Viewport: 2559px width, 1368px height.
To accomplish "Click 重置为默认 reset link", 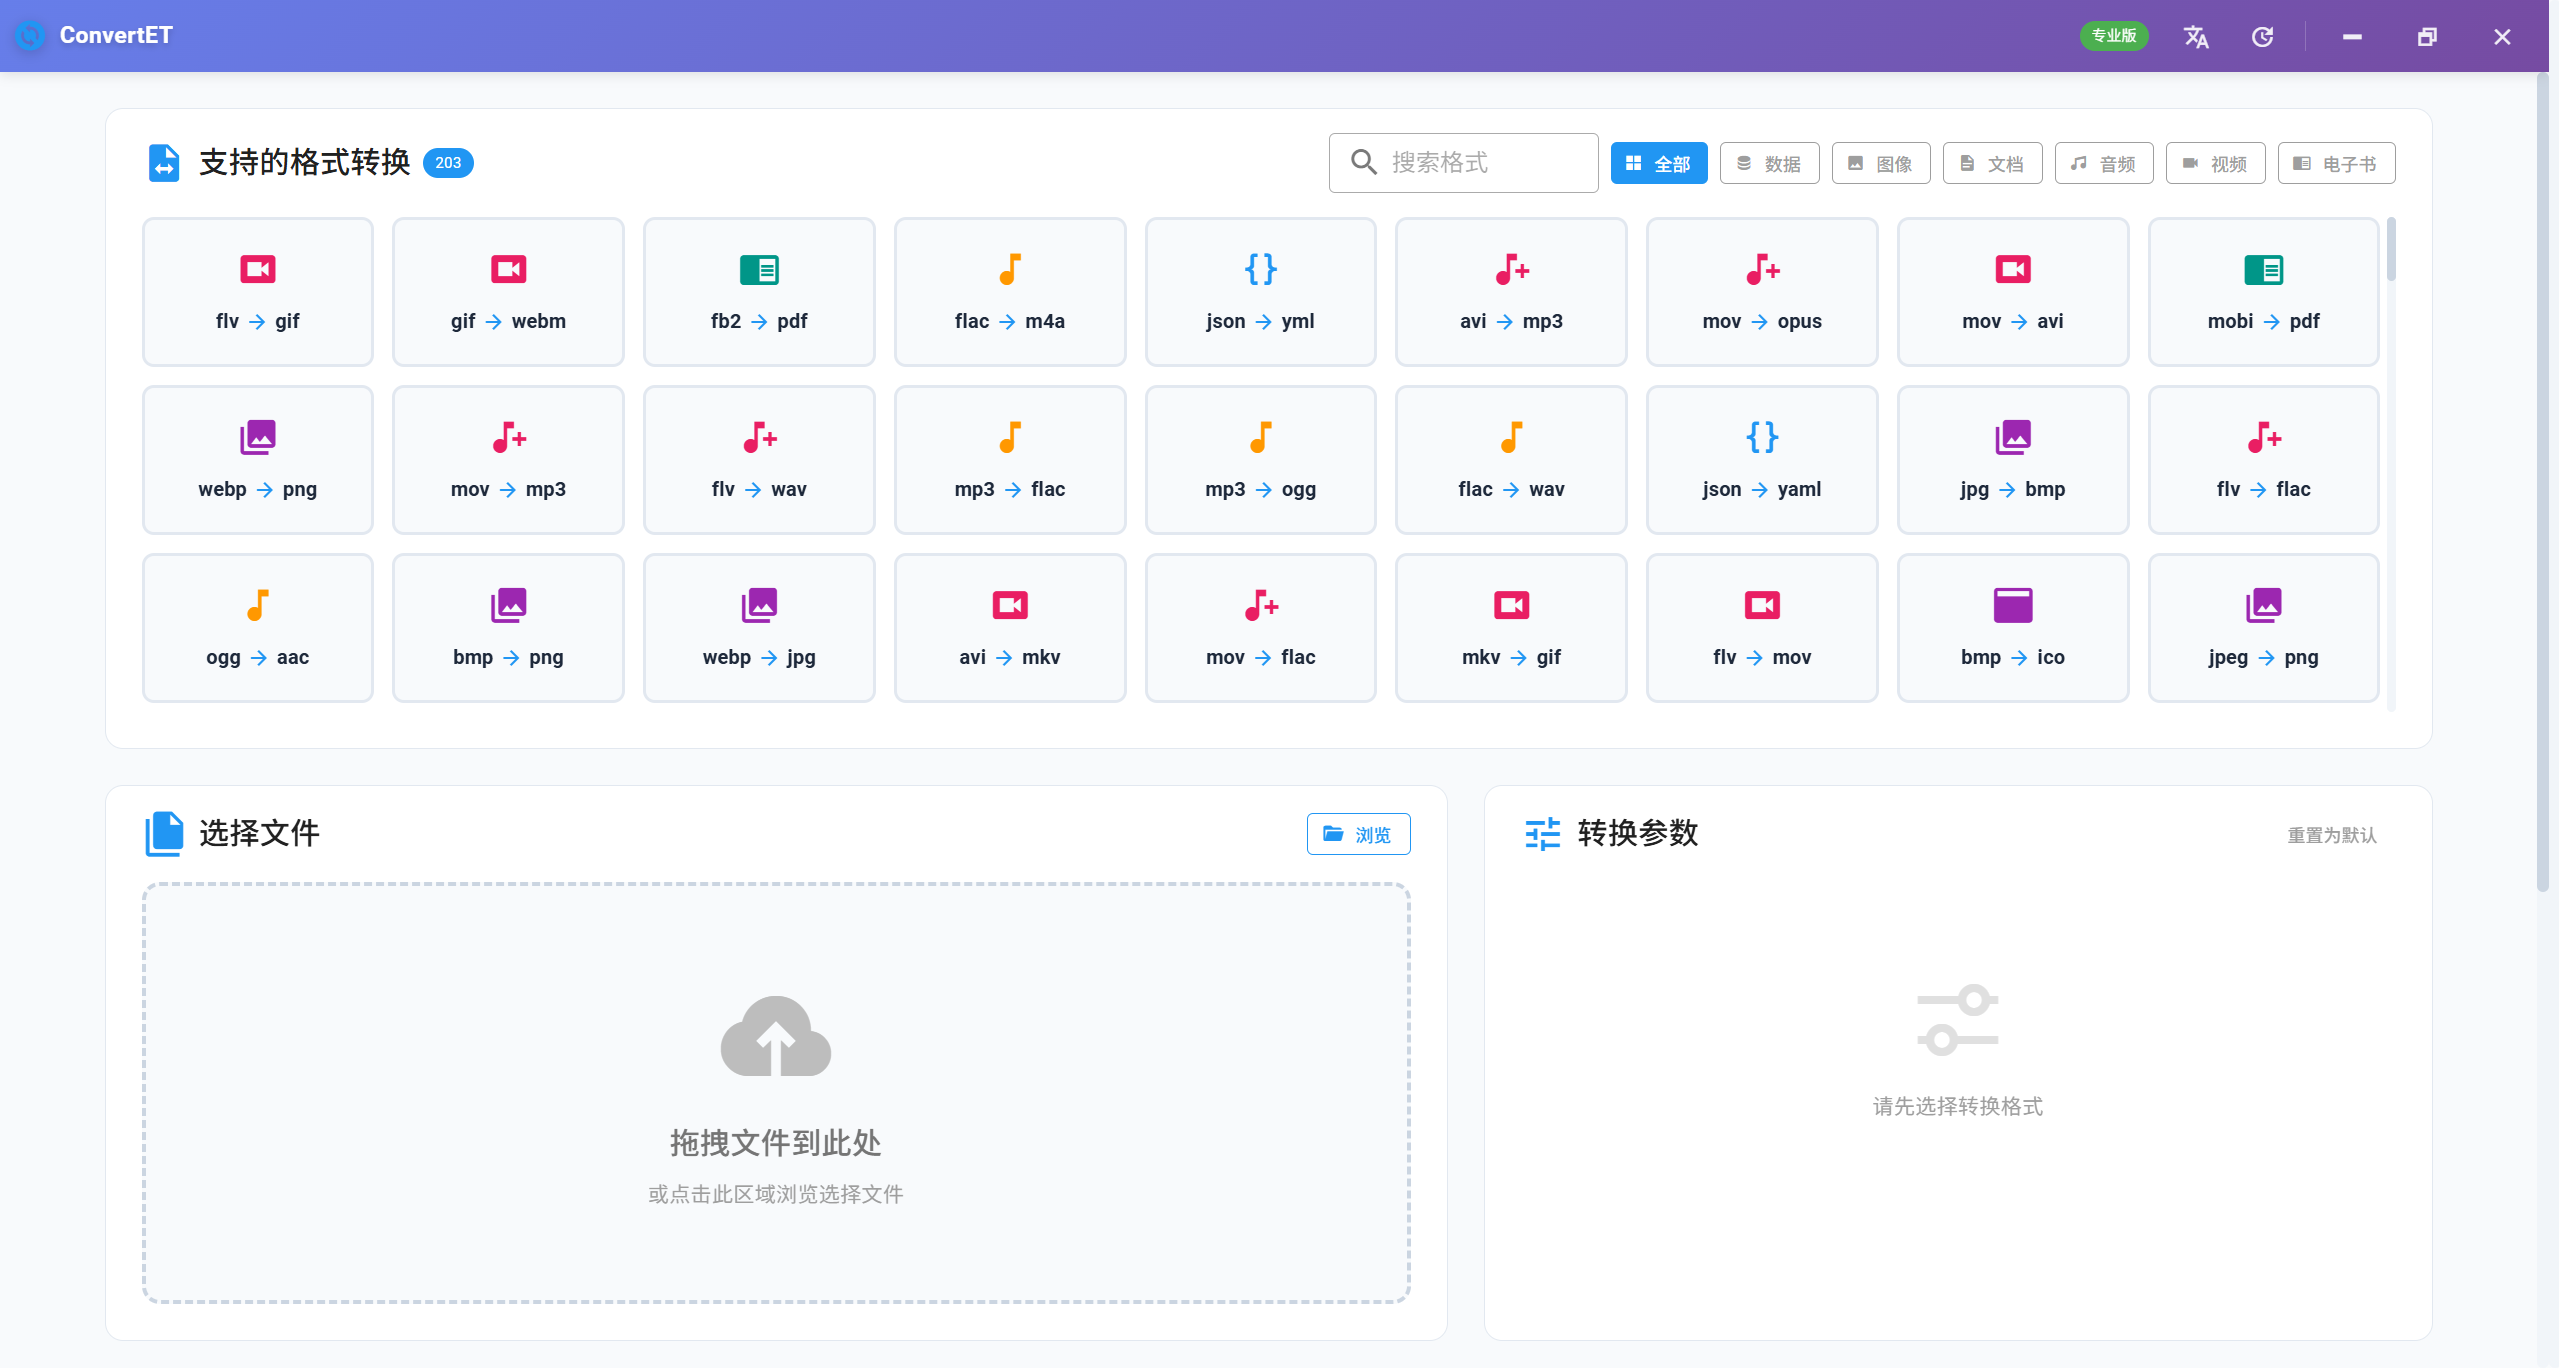I will pyautogui.click(x=2331, y=835).
